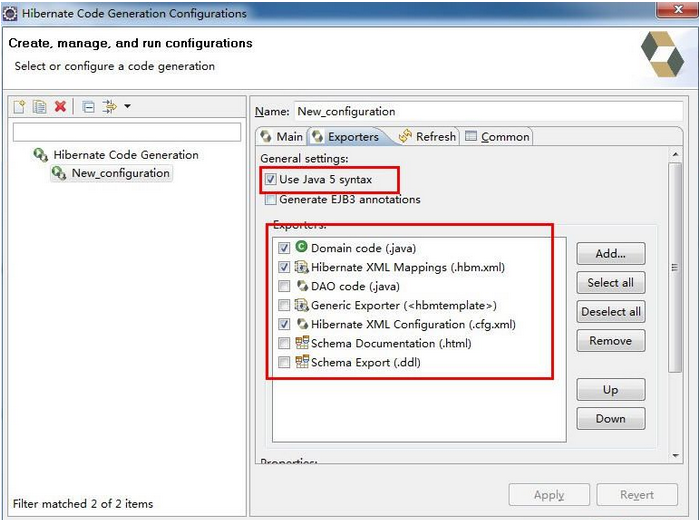Click the filter launch configurations icon
Screen dimensions: 700x520
click(109, 107)
